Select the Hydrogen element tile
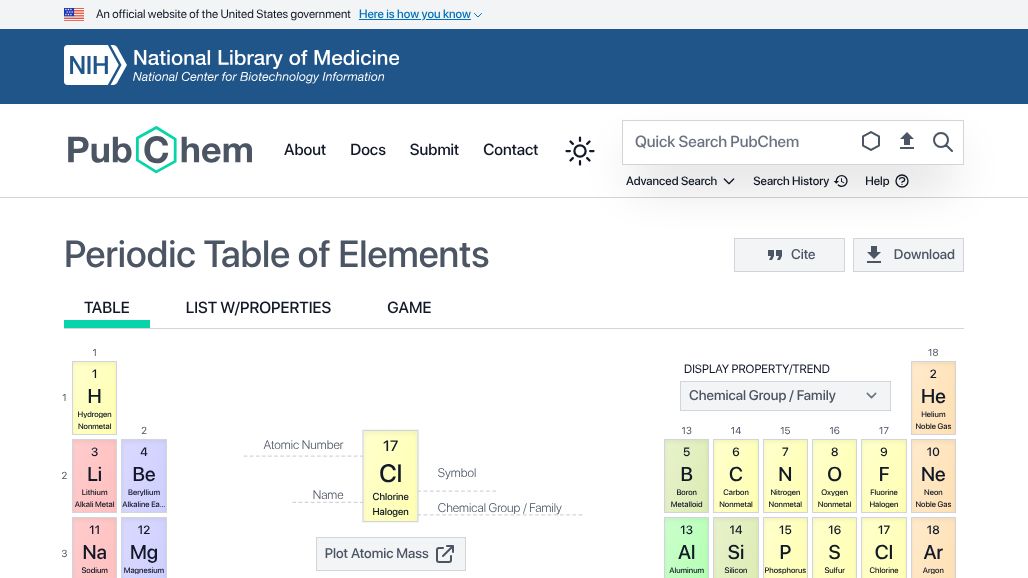 pyautogui.click(x=94, y=397)
